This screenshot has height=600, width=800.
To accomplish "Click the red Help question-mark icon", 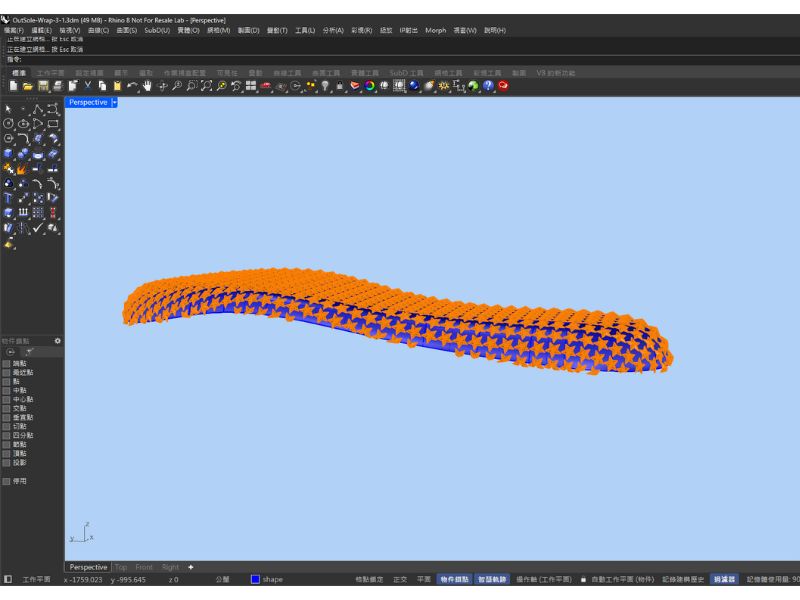I will 503,86.
